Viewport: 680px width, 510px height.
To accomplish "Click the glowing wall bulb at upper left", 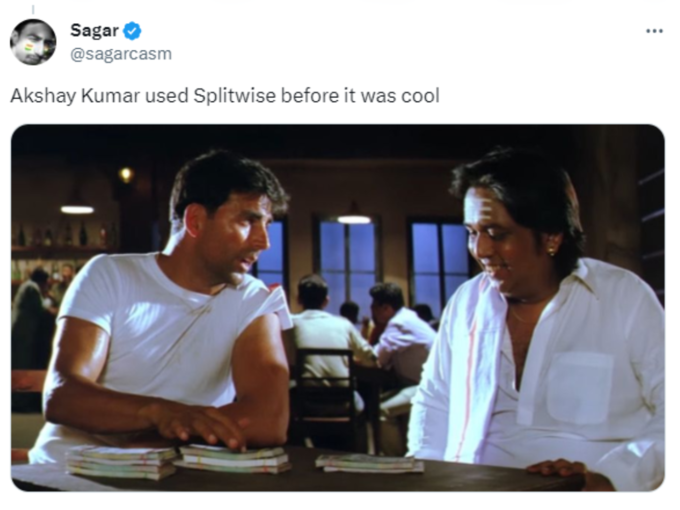I will [126, 175].
